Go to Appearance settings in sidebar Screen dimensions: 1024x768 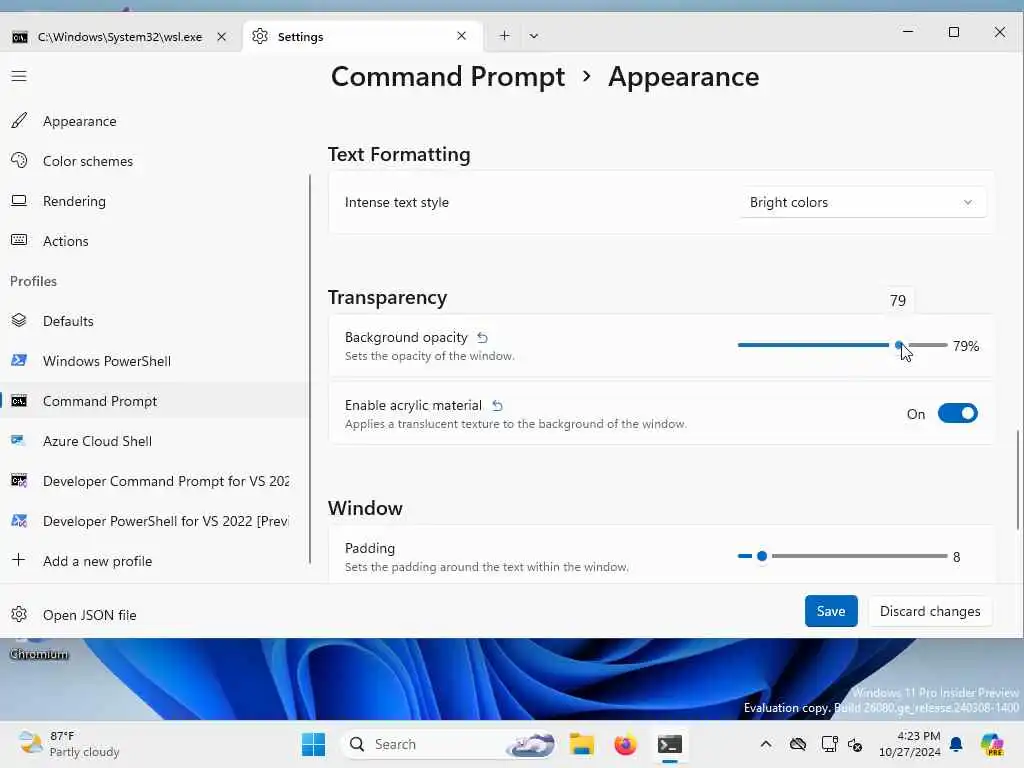154,121
